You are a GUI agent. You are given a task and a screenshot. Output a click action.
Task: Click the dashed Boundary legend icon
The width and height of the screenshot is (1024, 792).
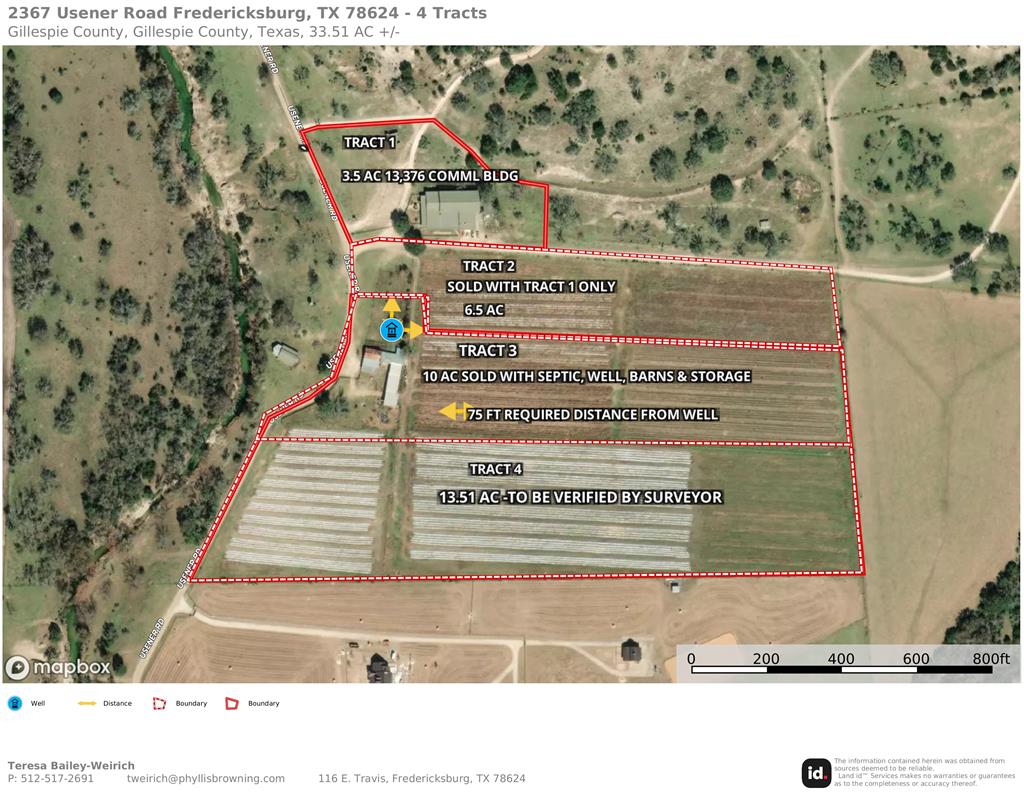point(159,703)
